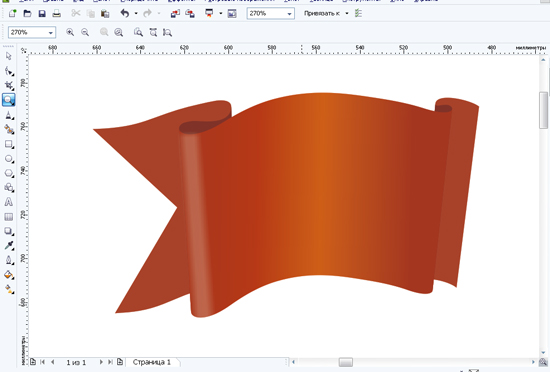Click the horizontal scrollbar right arrow
The image size is (550, 372).
coord(533,362)
